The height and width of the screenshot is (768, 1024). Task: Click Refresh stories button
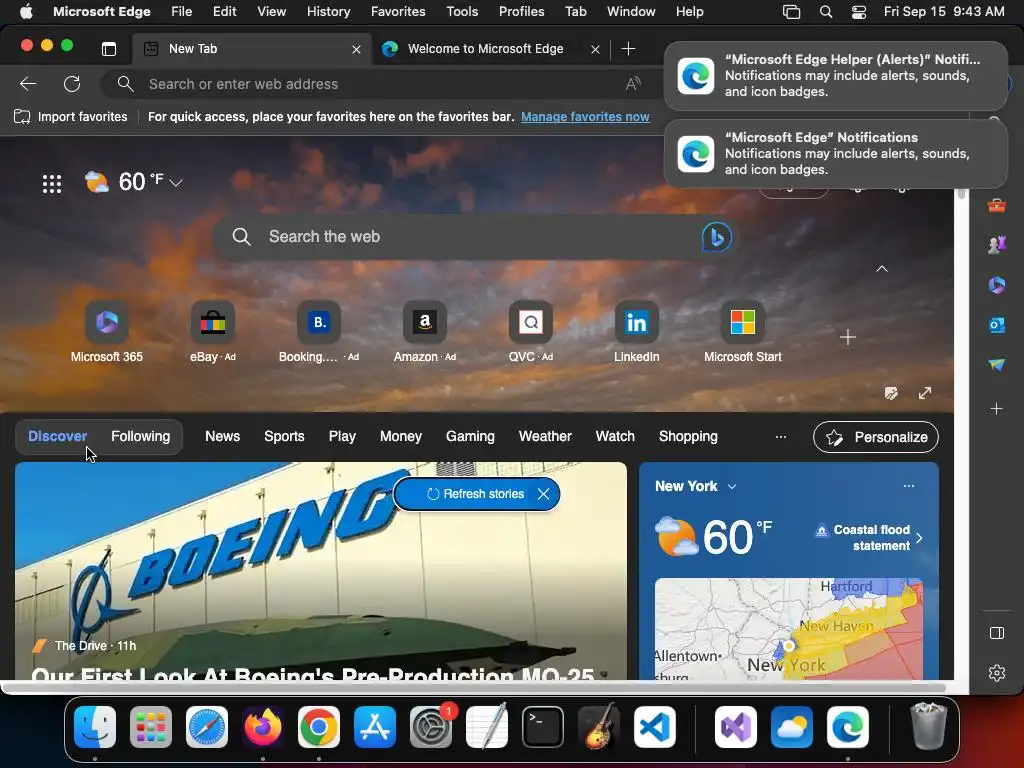[x=476, y=494]
